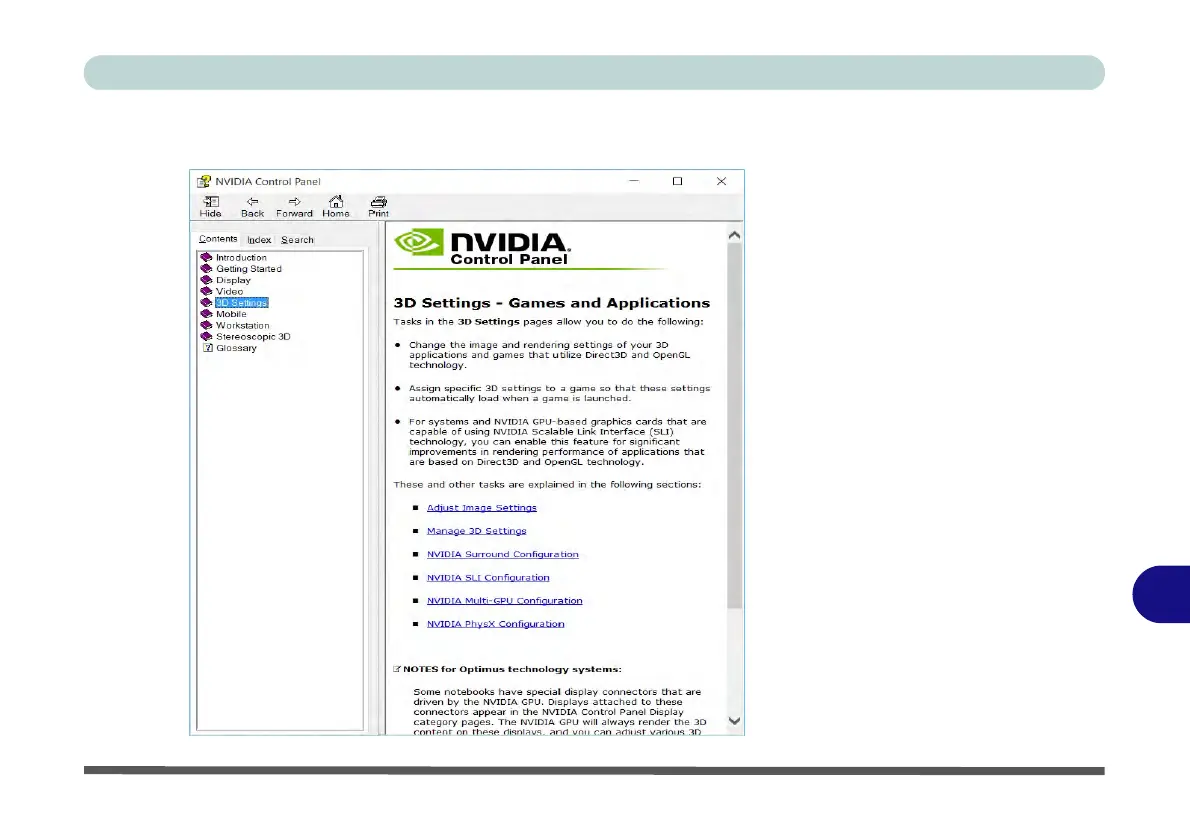
Task: Select the Mobile topic
Action: click(231, 314)
